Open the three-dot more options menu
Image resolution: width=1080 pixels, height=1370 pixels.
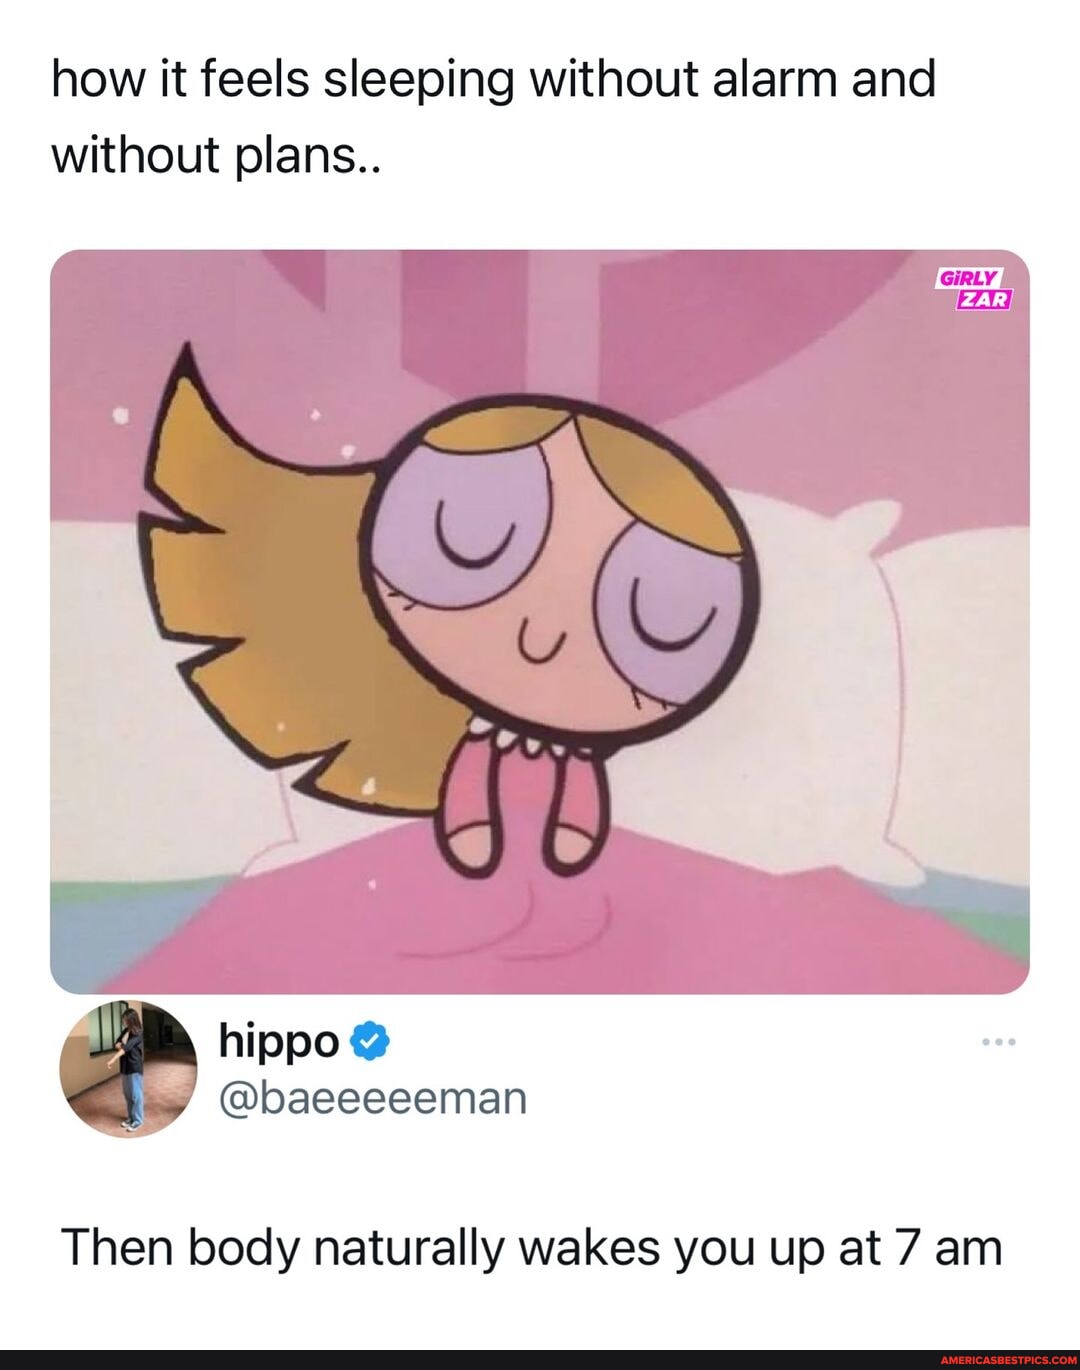pyautogui.click(x=998, y=1043)
